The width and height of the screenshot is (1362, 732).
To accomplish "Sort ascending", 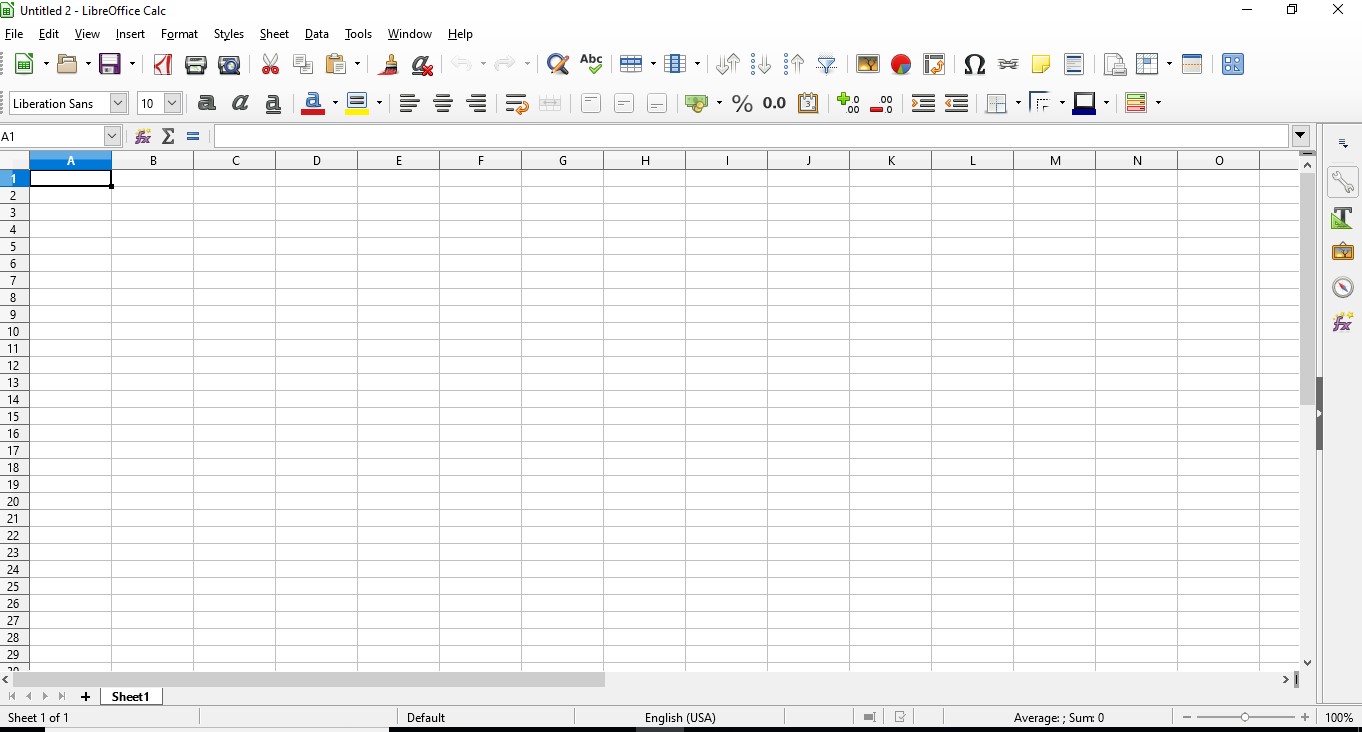I will click(761, 64).
